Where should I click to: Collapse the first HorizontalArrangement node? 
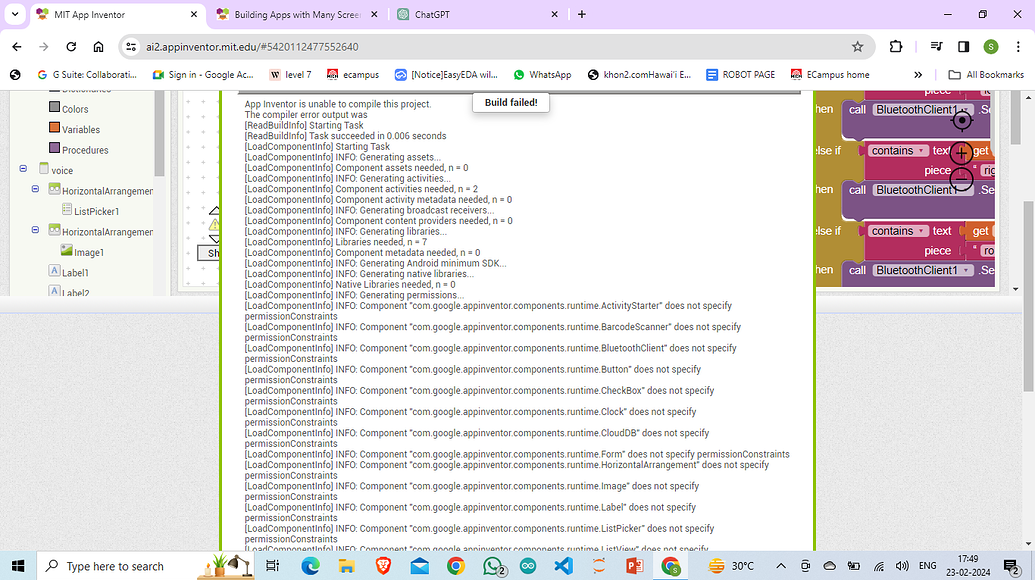point(36,189)
